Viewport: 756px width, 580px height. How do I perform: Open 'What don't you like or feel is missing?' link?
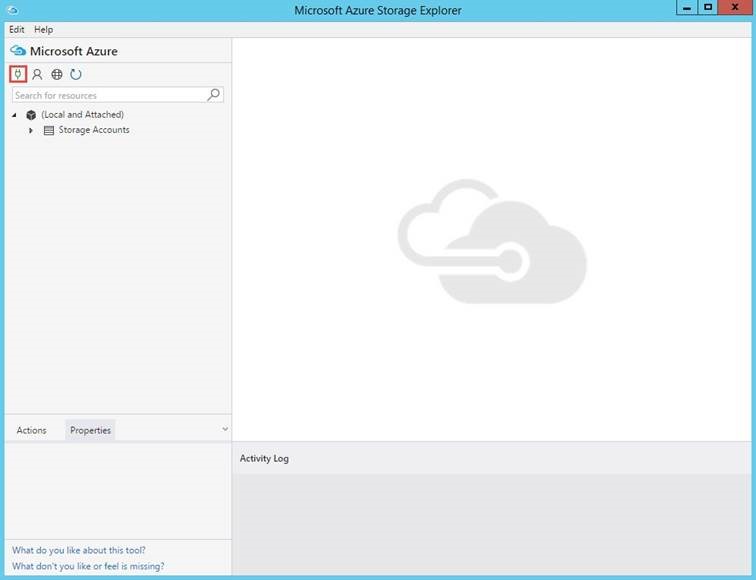[88, 566]
